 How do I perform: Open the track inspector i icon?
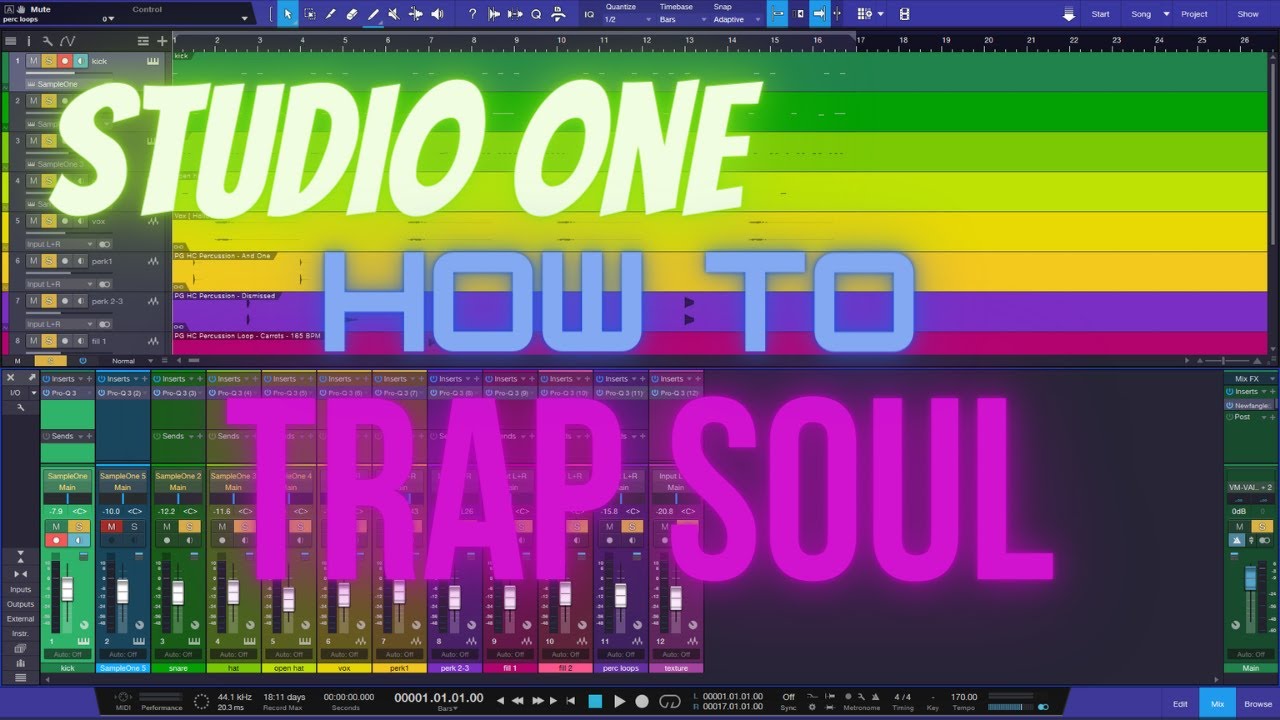28,41
